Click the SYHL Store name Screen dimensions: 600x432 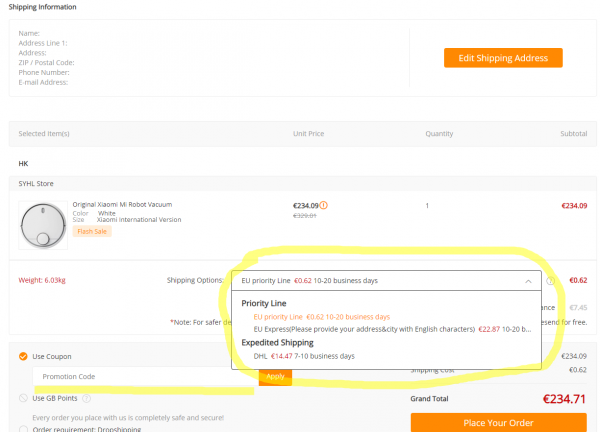pyautogui.click(x=38, y=183)
